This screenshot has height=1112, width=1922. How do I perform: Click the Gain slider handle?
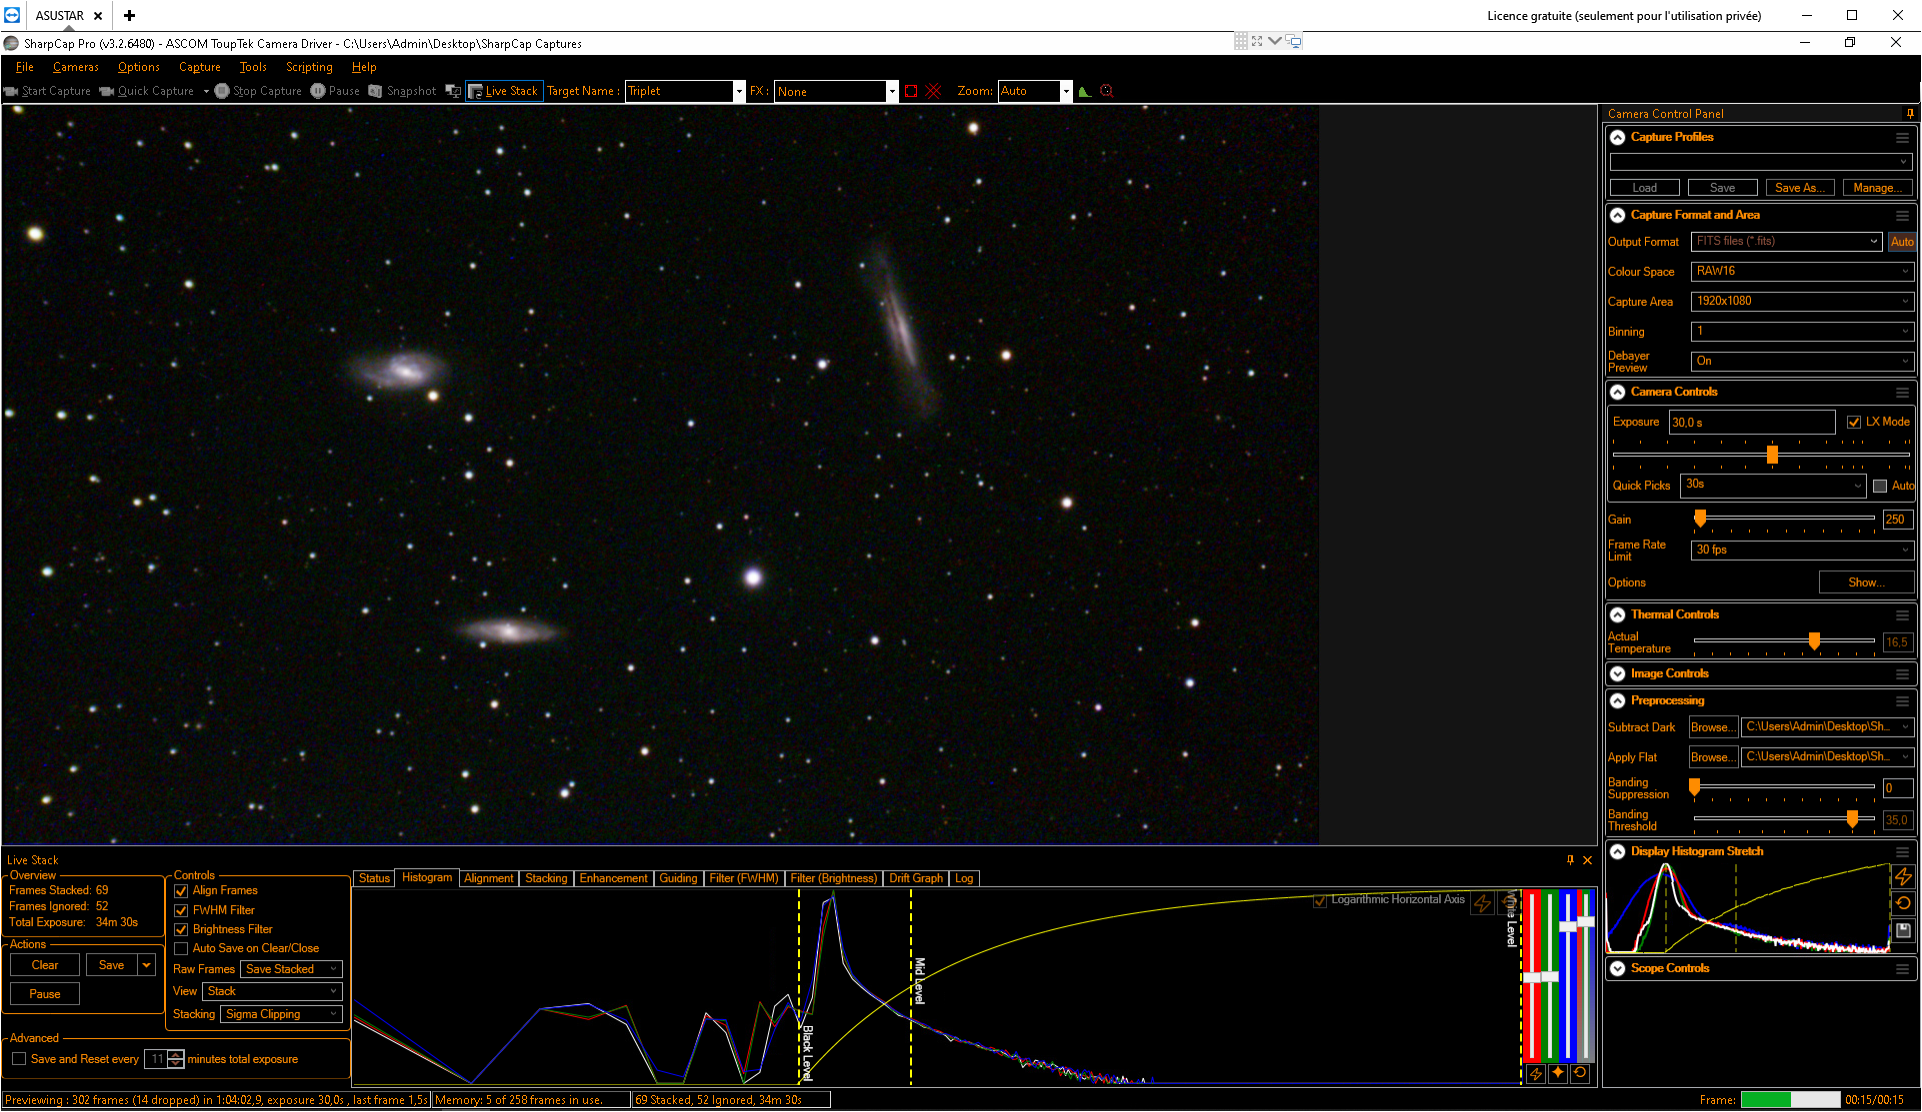pos(1700,519)
